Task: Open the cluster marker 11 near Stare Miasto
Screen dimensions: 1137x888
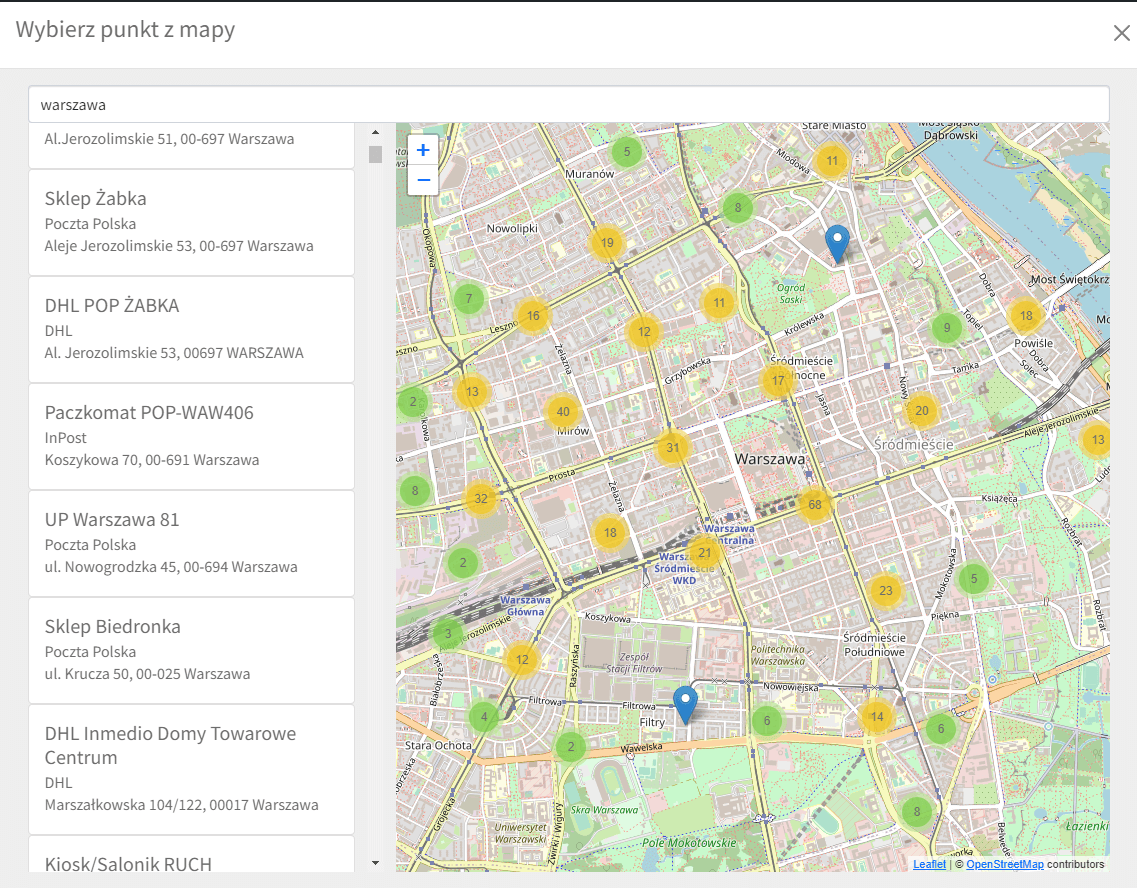Action: tap(832, 161)
